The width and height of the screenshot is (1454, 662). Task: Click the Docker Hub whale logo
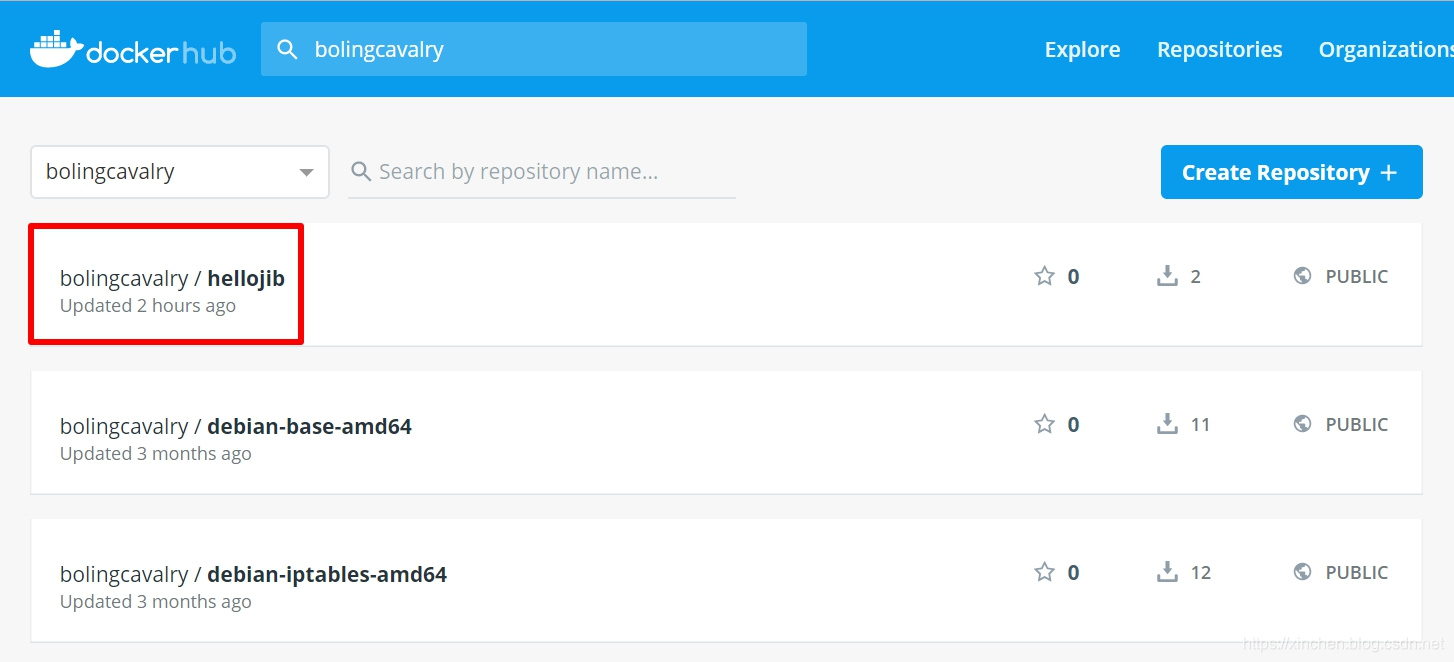pyautogui.click(x=56, y=49)
